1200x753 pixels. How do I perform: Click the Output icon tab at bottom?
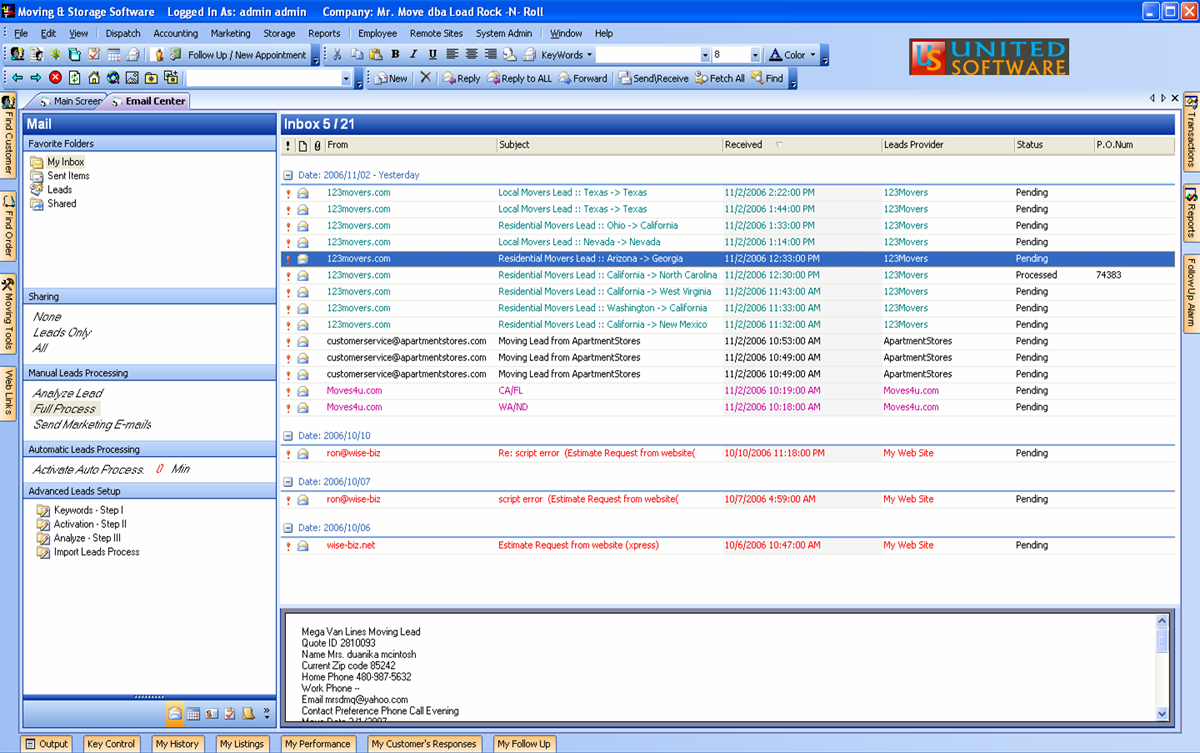45,744
